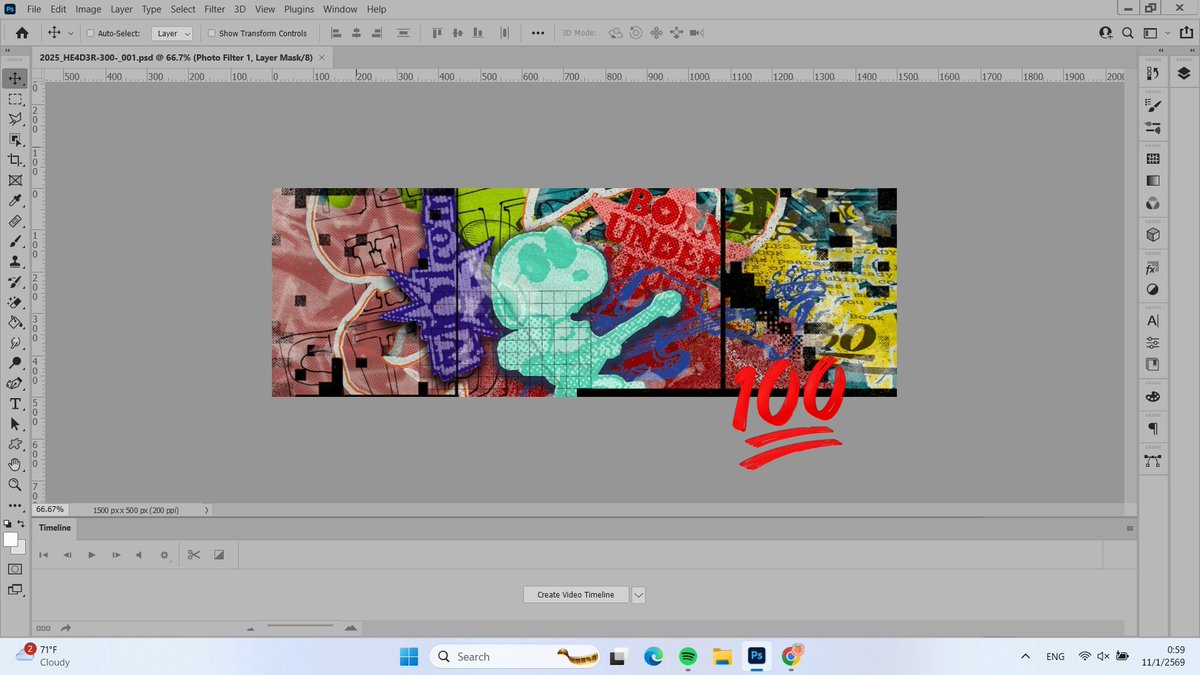Open the Paragraph panel icon
1200x675 pixels.
pyautogui.click(x=1153, y=428)
